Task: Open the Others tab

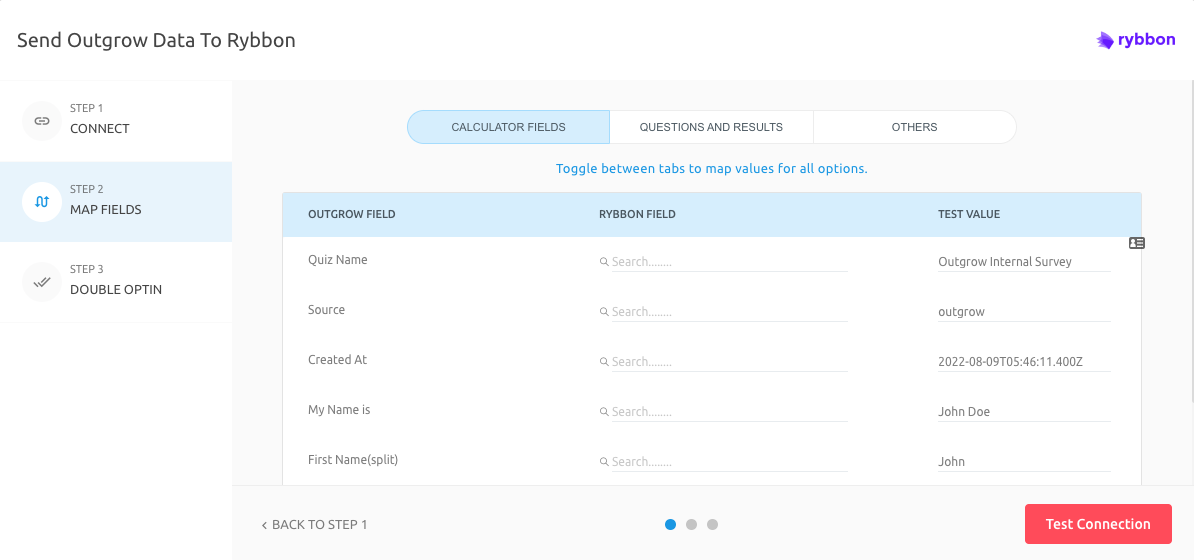Action: pyautogui.click(x=915, y=127)
